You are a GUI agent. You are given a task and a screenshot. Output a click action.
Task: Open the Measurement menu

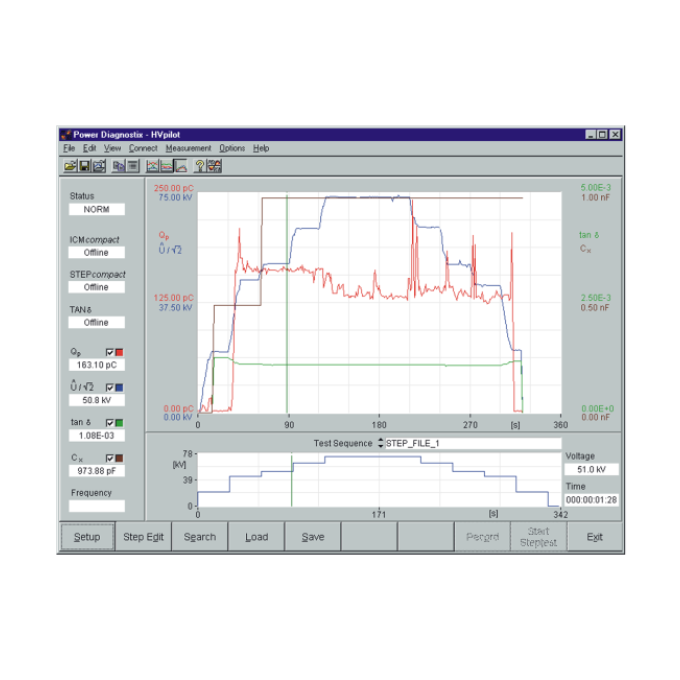(x=188, y=148)
